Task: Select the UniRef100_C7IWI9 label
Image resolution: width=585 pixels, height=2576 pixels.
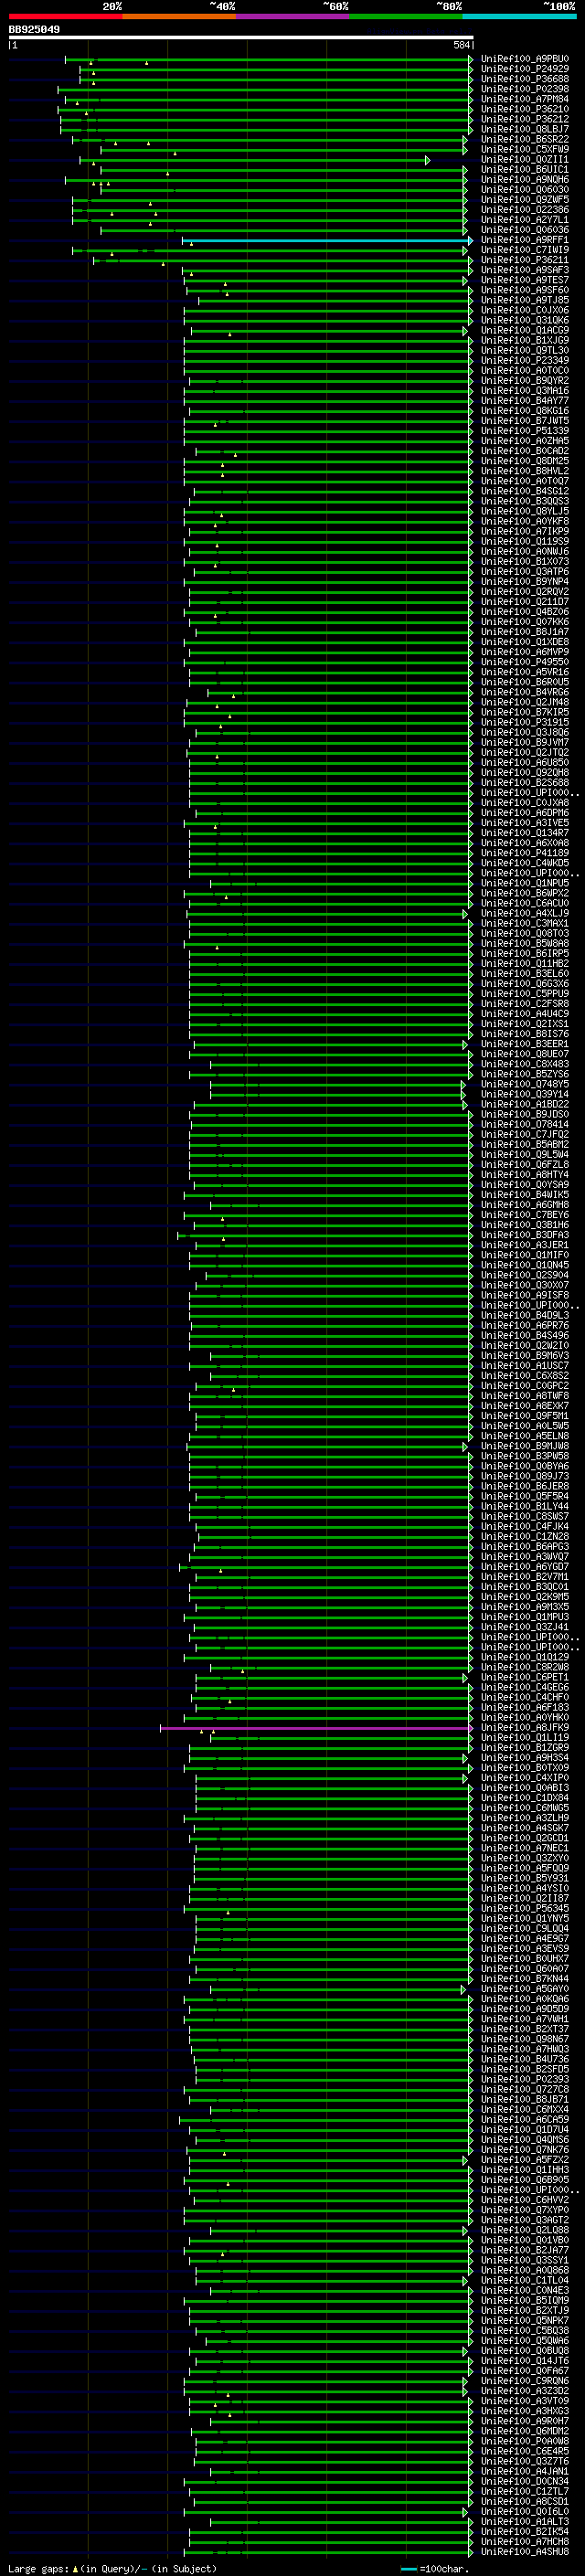Action: pos(524,250)
